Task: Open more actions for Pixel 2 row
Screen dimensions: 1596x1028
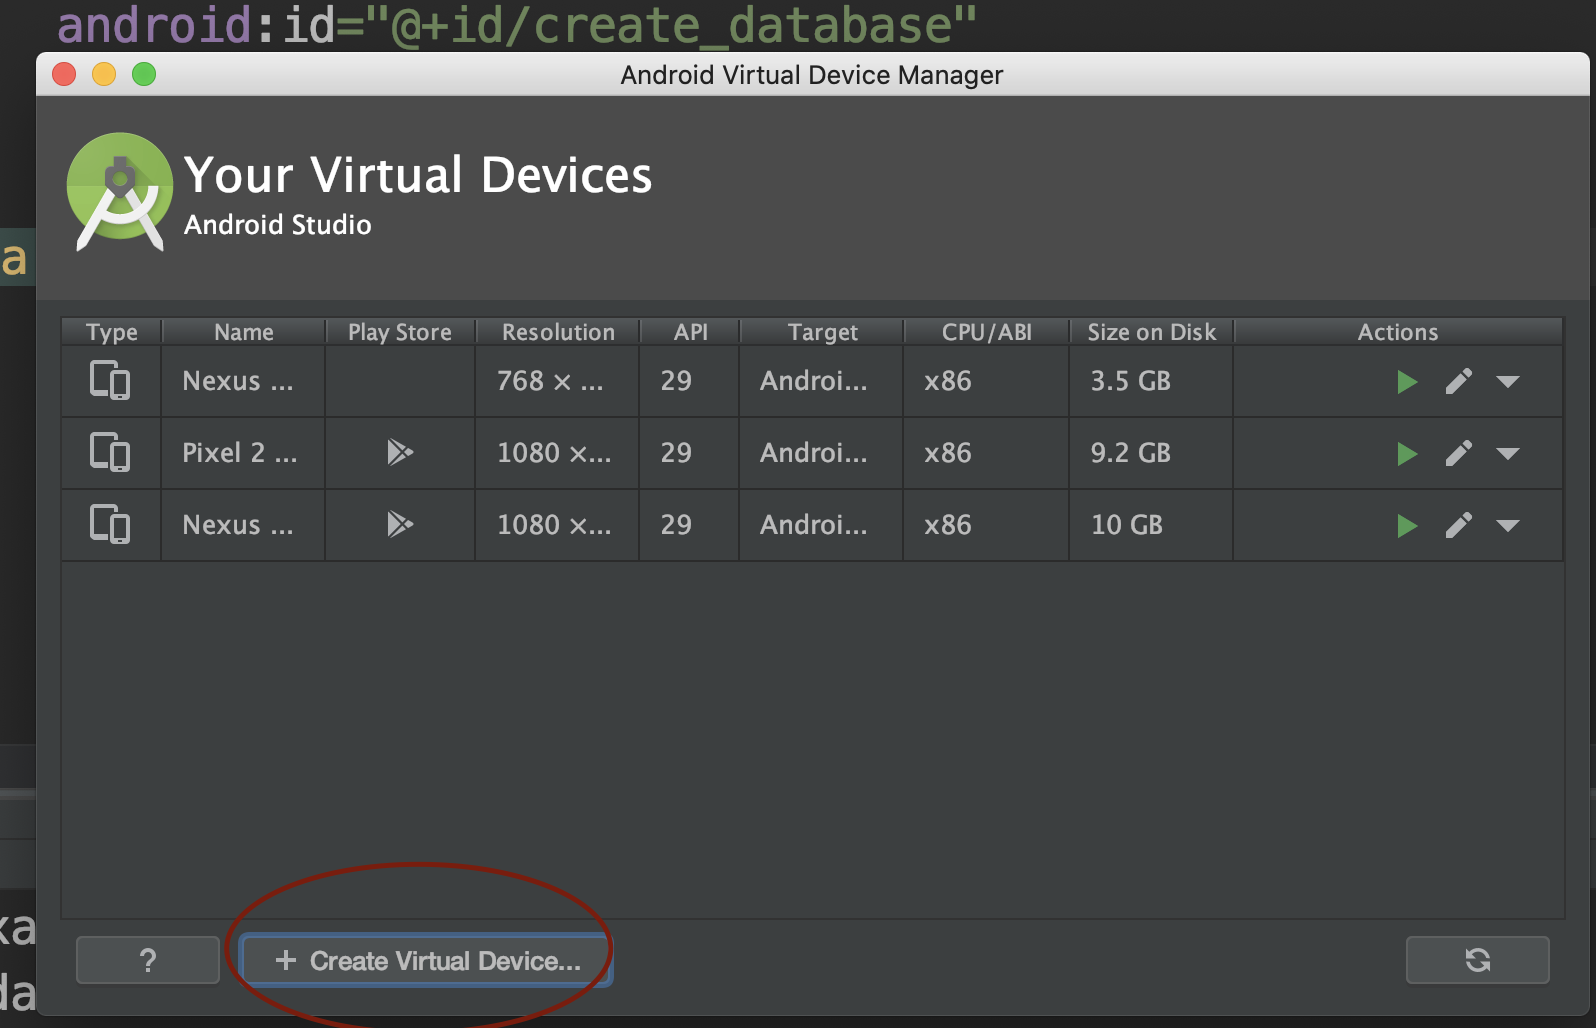Action: (1508, 454)
